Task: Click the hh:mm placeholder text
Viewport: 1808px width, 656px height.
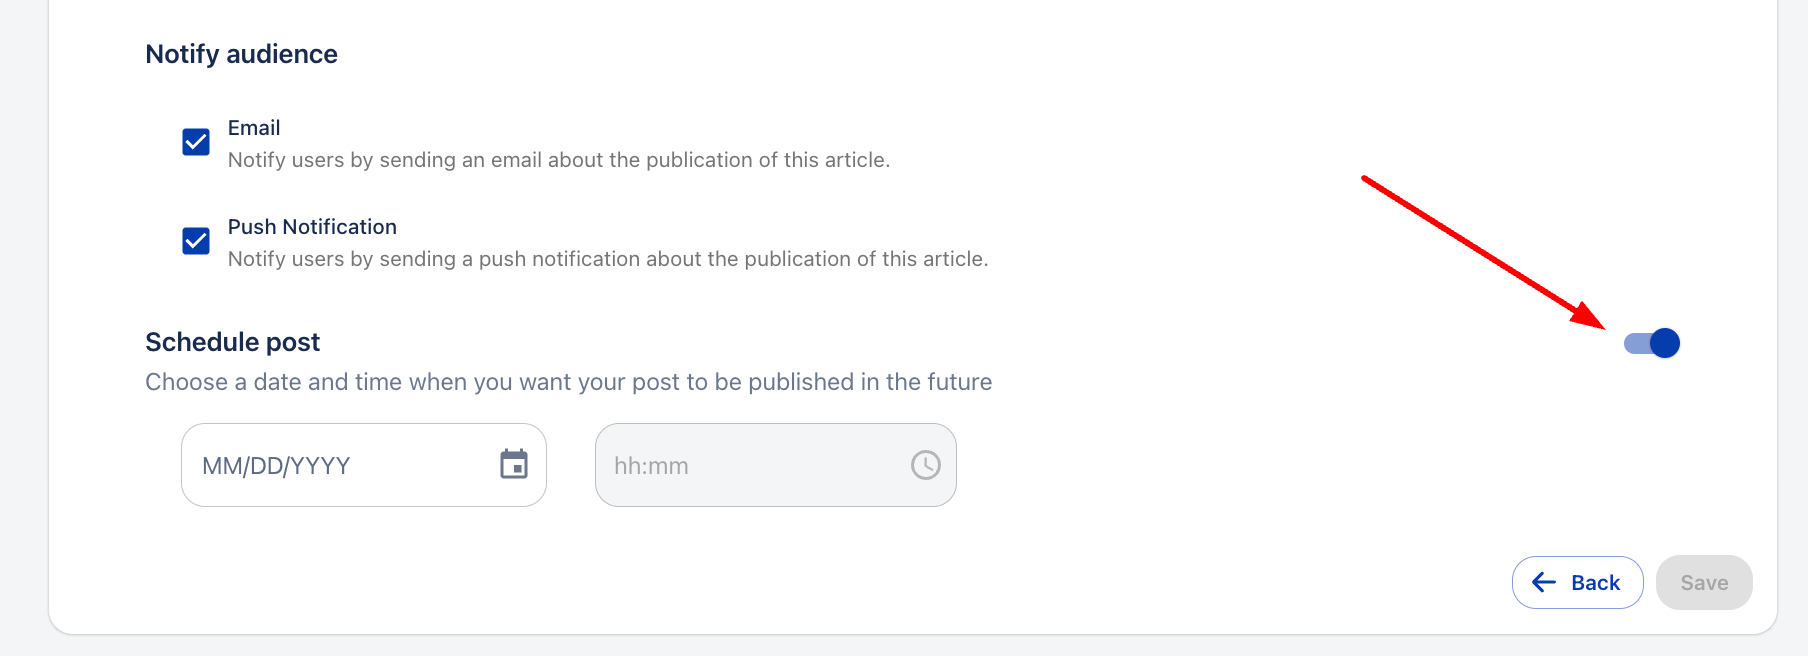Action: coord(651,466)
